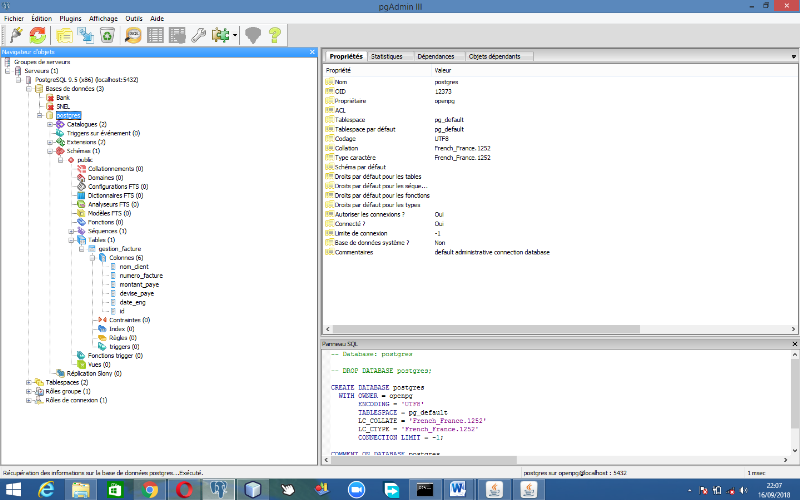The height and width of the screenshot is (500, 800).
Task: Click the Properties toolbar icon
Action: tap(64, 35)
